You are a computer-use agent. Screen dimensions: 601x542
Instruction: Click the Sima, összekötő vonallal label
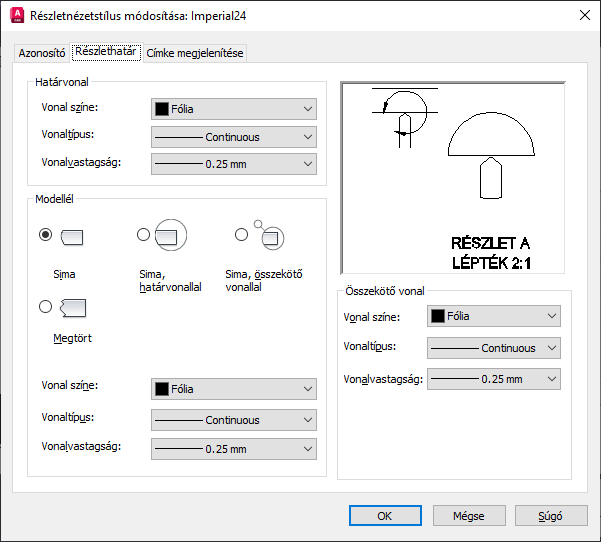(x=264, y=281)
